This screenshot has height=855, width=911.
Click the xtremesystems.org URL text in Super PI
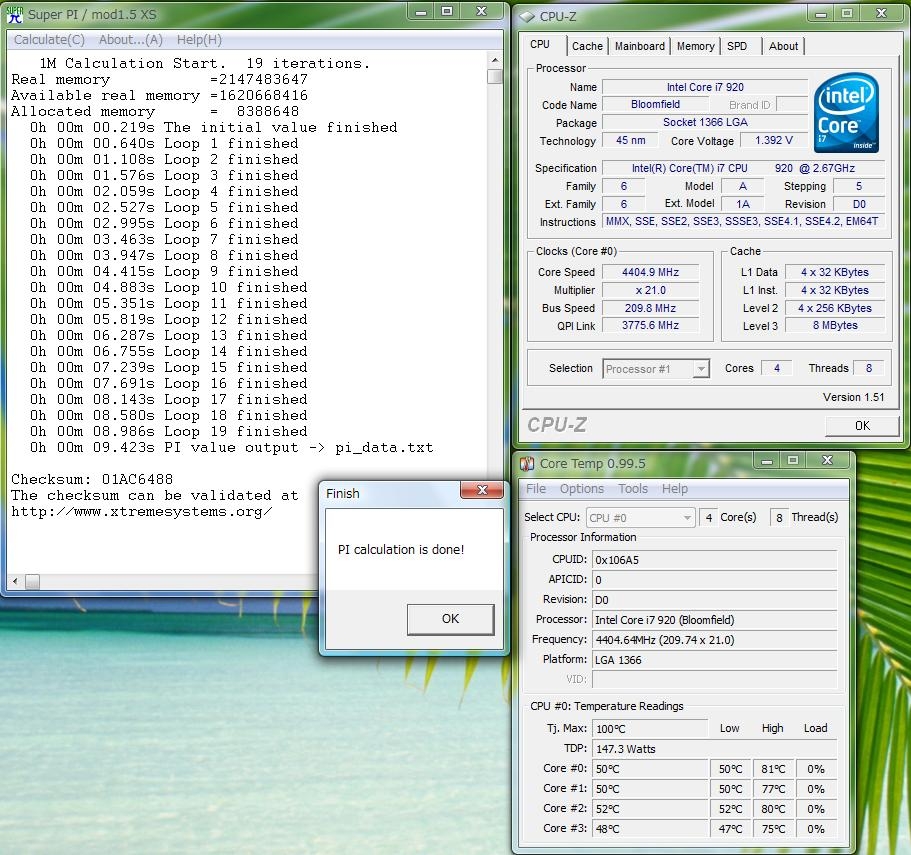pos(142,512)
